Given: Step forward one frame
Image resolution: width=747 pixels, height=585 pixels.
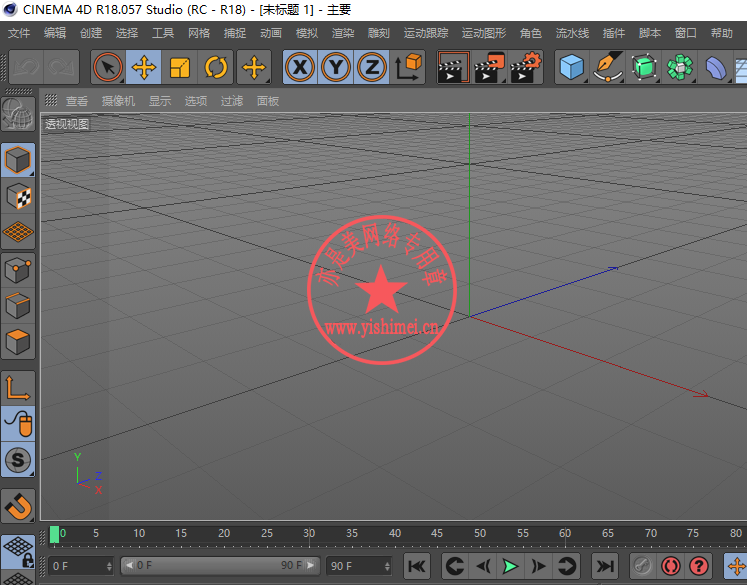Looking at the screenshot, I should point(538,566).
